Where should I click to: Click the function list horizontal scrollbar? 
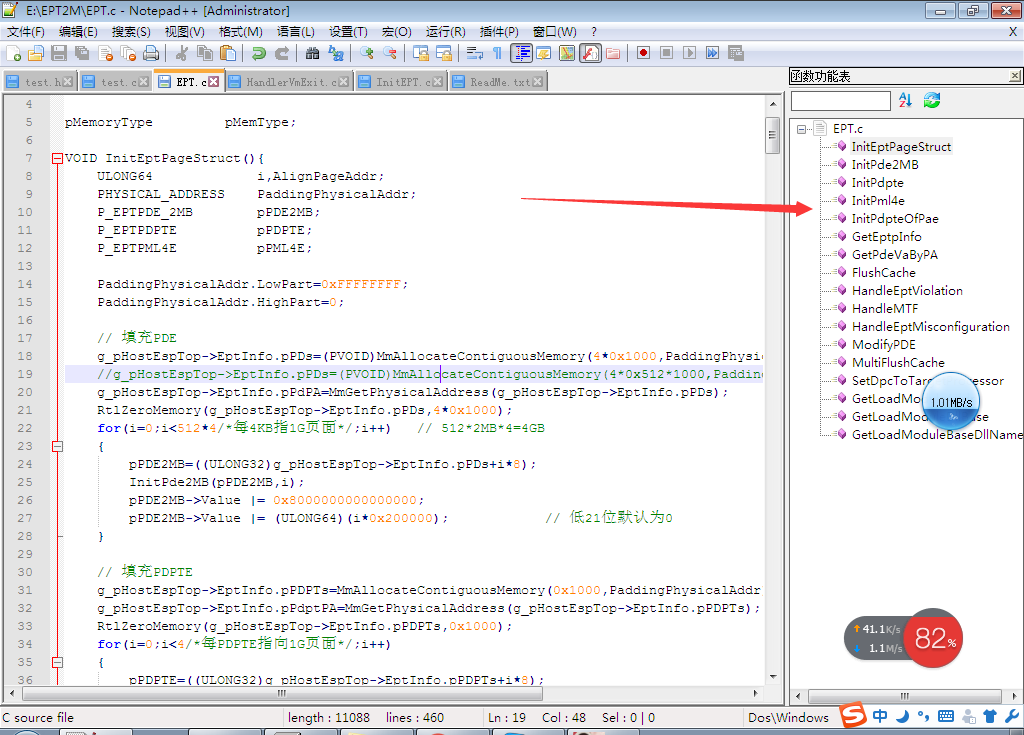[904, 696]
